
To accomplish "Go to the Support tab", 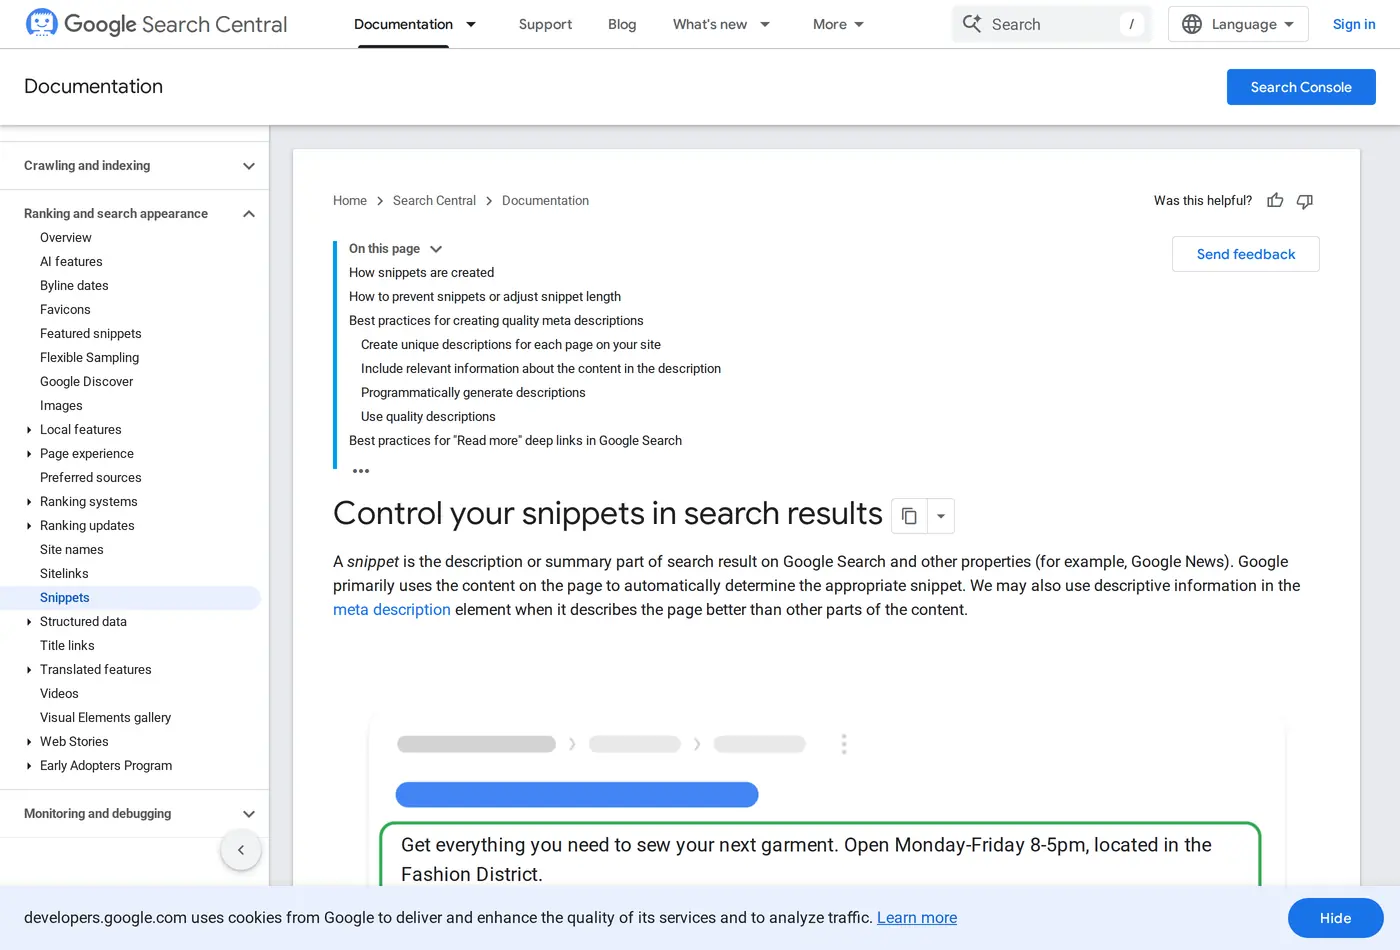I will point(545,24).
